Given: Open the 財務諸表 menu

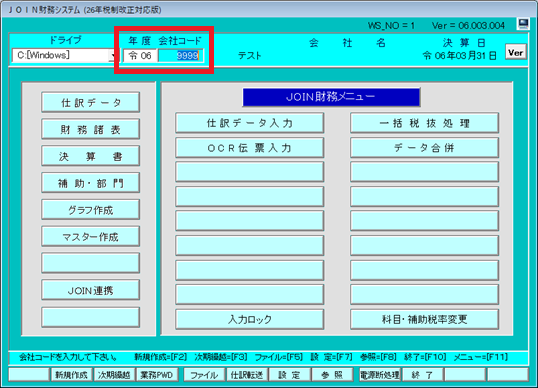Looking at the screenshot, I should pyautogui.click(x=91, y=129).
